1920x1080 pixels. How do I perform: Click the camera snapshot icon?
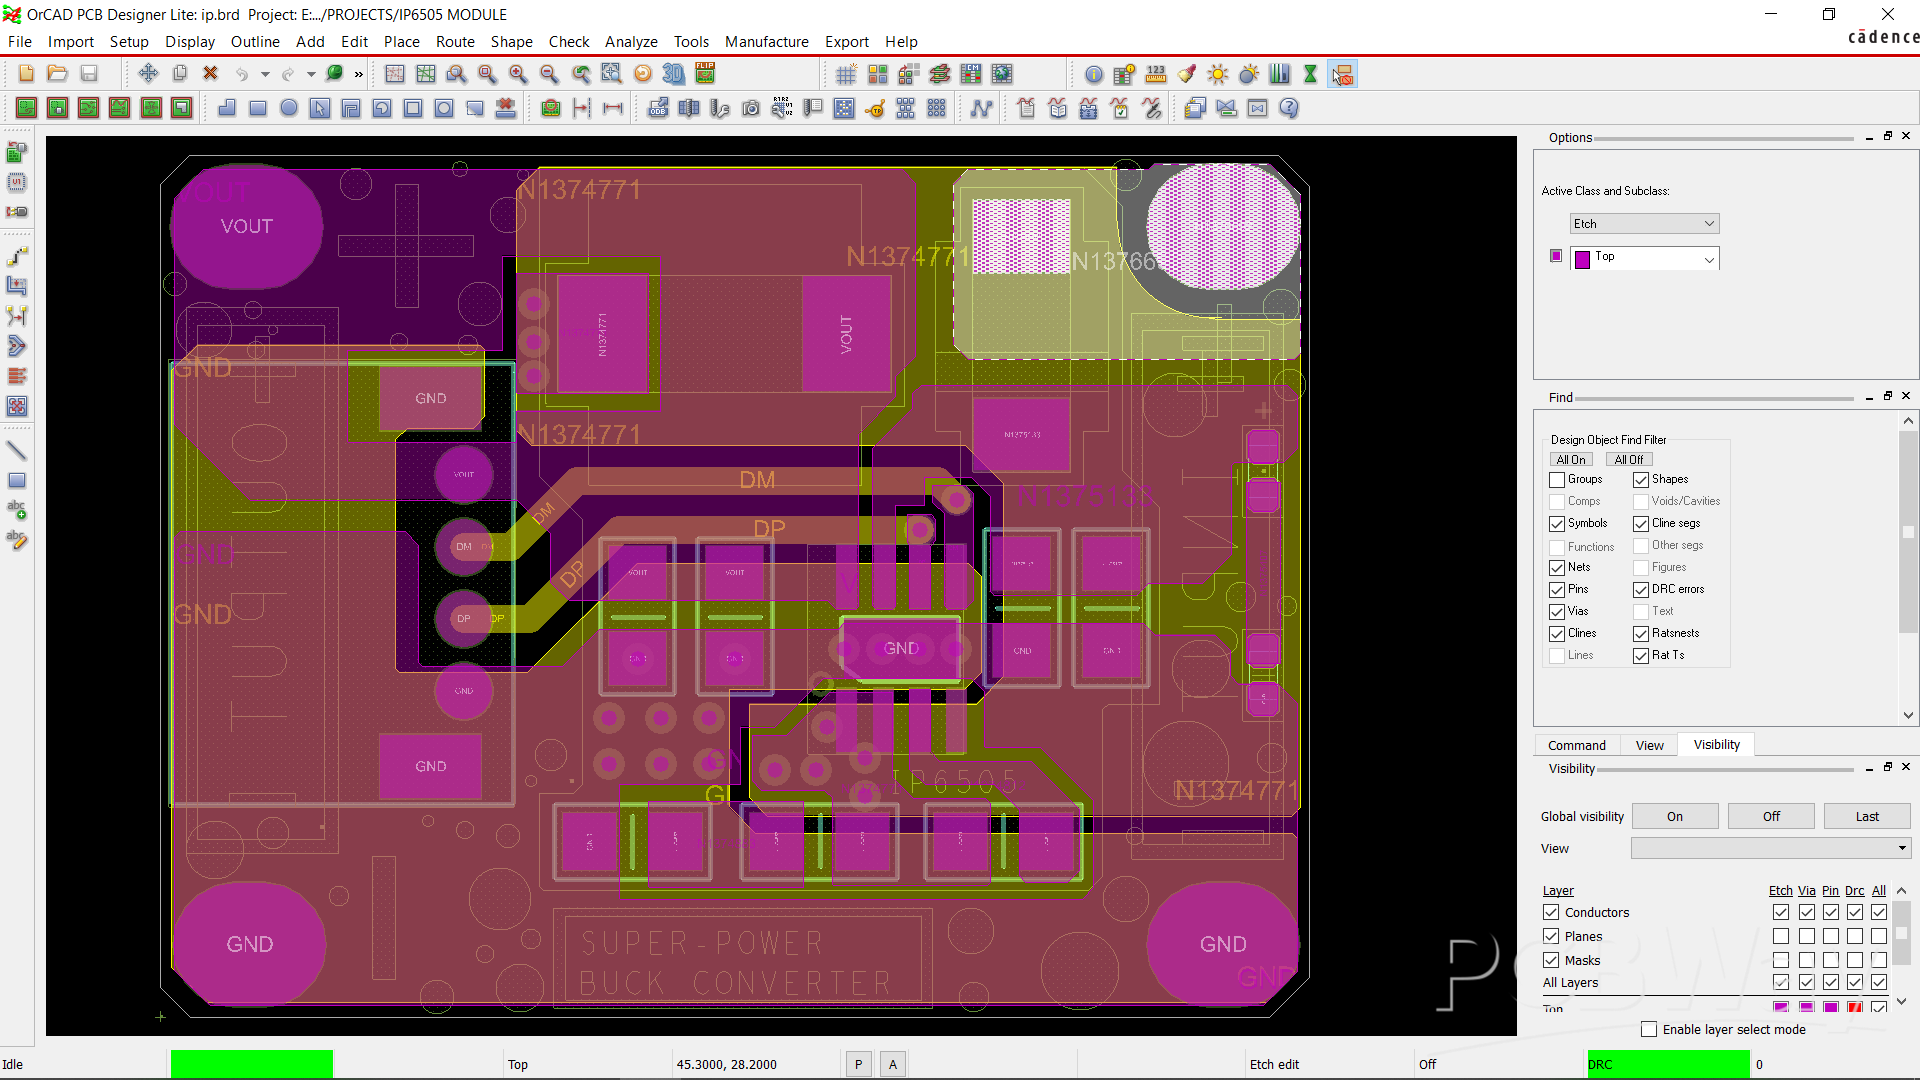[x=751, y=108]
